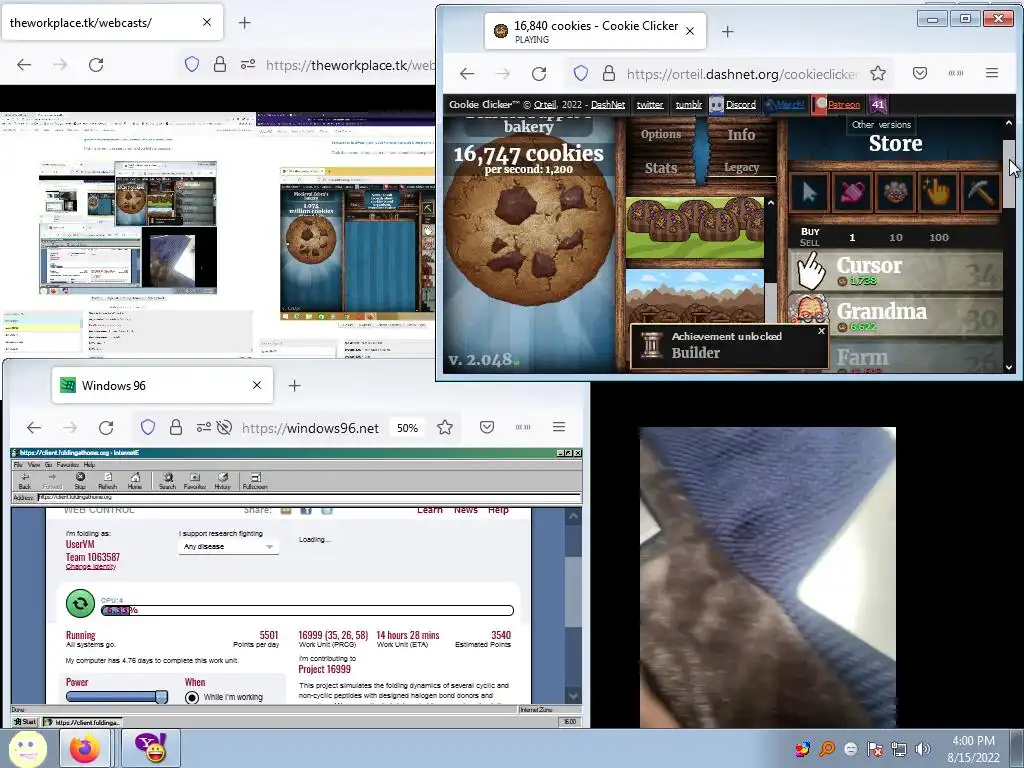The width and height of the screenshot is (1024, 768).
Task: Buy the grandma cookie-plate upgrade in Store
Action: [x=895, y=192]
